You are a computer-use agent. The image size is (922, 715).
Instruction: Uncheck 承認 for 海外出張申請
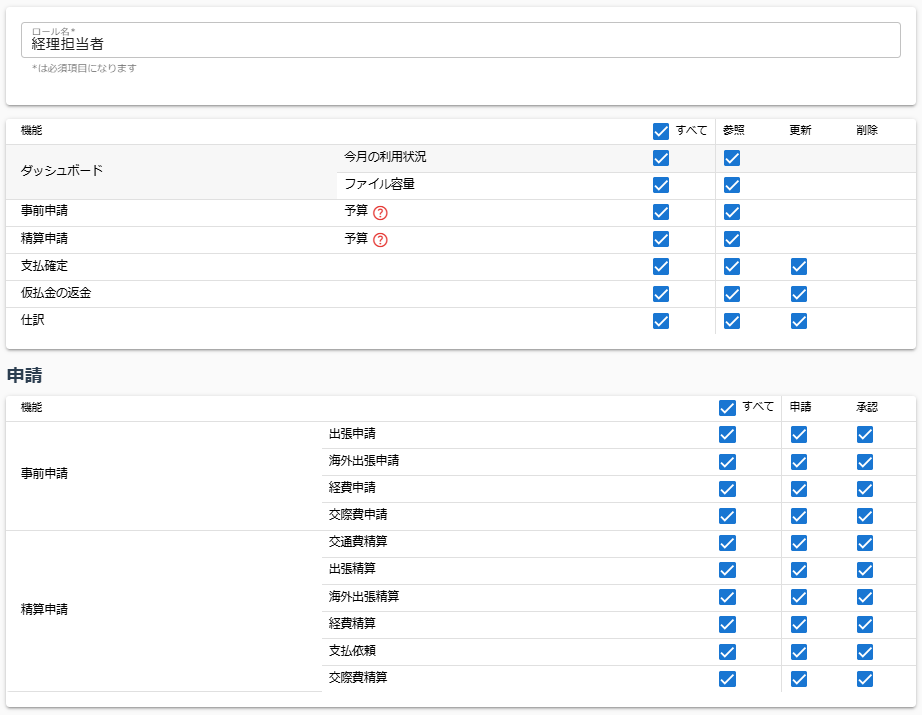pyautogui.click(x=865, y=461)
